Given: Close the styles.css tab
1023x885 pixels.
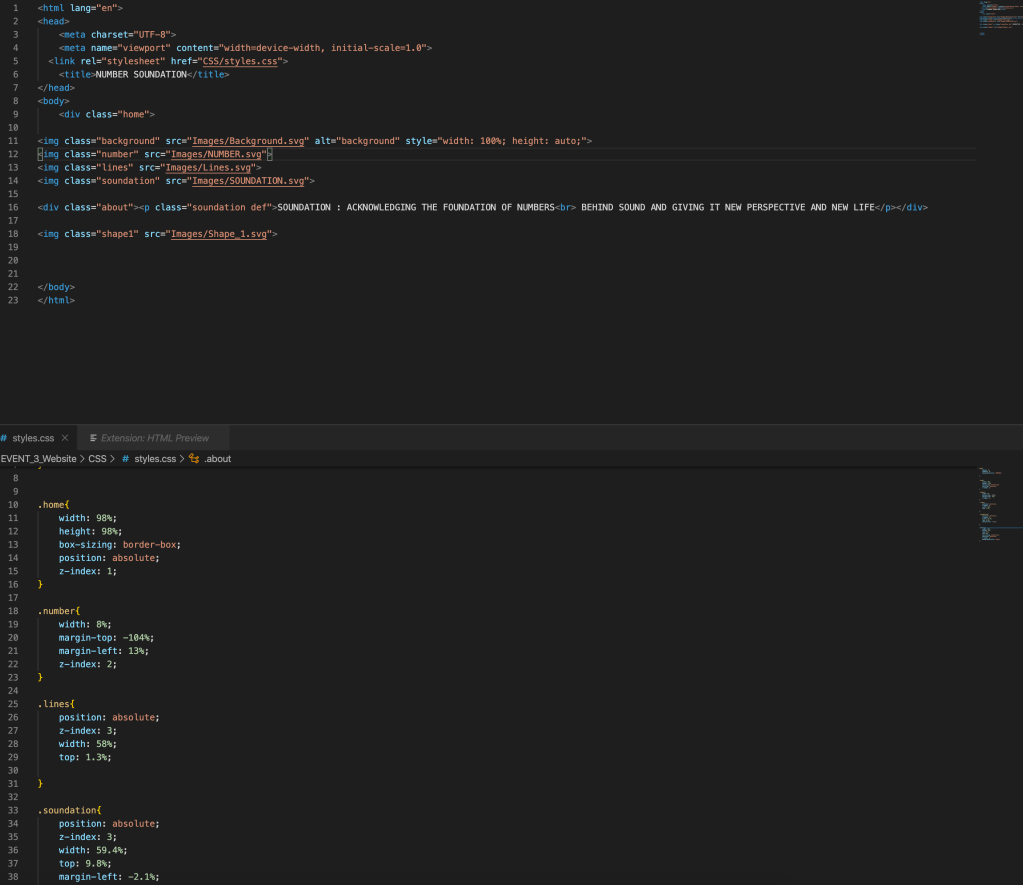Looking at the screenshot, I should click(65, 438).
